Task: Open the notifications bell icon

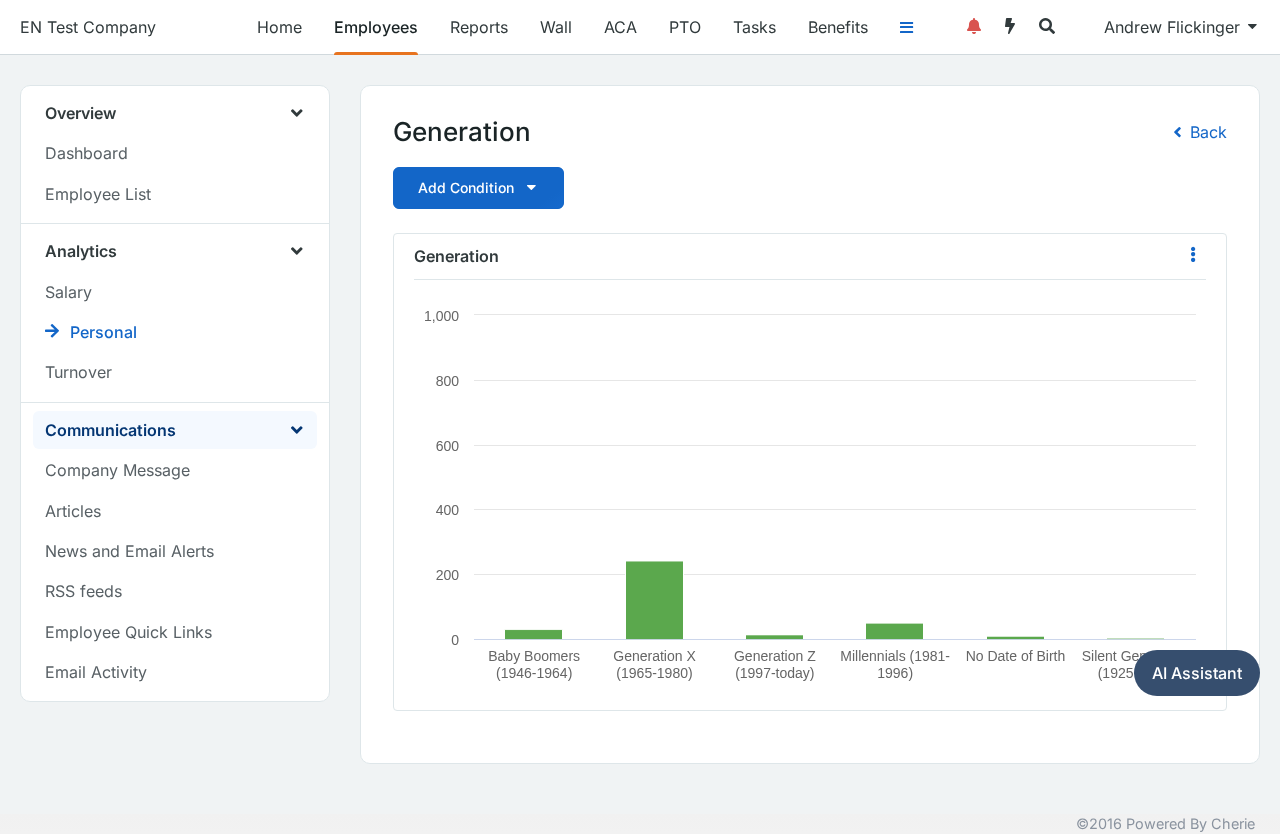Action: point(974,27)
